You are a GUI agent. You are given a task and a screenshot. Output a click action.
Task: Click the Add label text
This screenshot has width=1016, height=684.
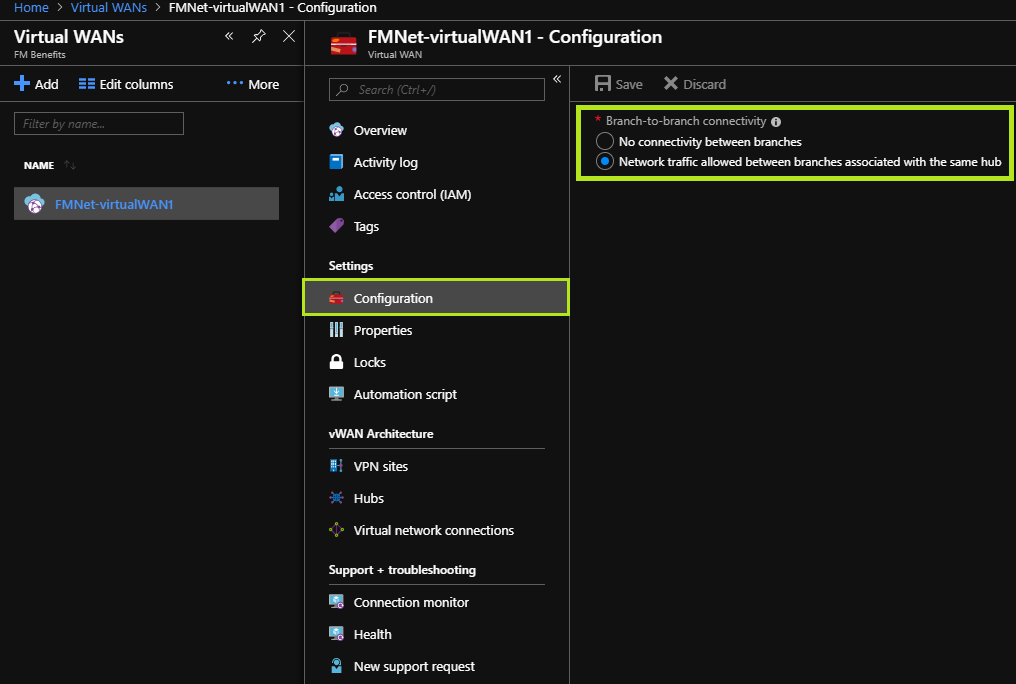[47, 84]
